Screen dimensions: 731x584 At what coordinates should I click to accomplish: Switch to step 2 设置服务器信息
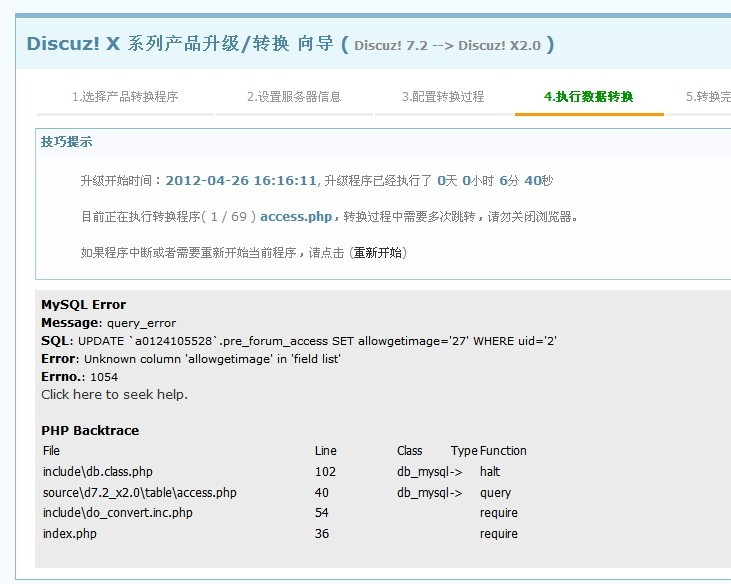tap(294, 96)
